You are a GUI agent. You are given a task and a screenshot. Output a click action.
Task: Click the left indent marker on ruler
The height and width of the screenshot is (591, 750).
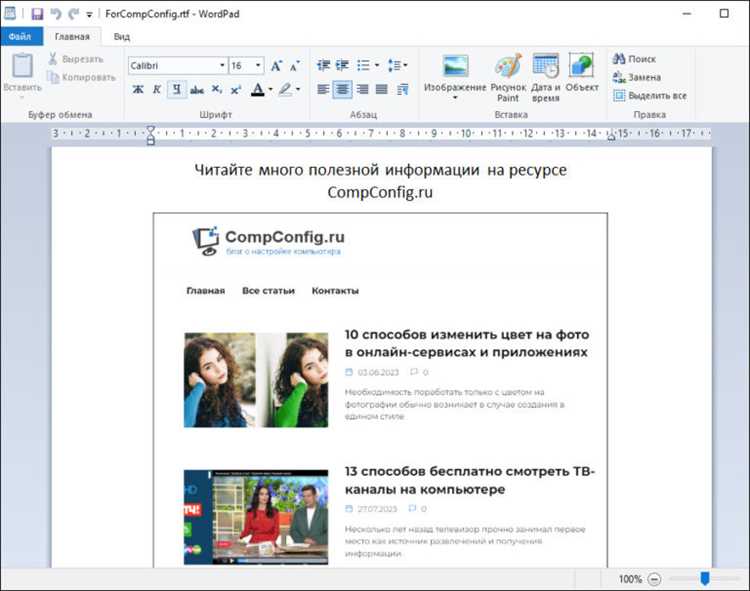coord(151,135)
